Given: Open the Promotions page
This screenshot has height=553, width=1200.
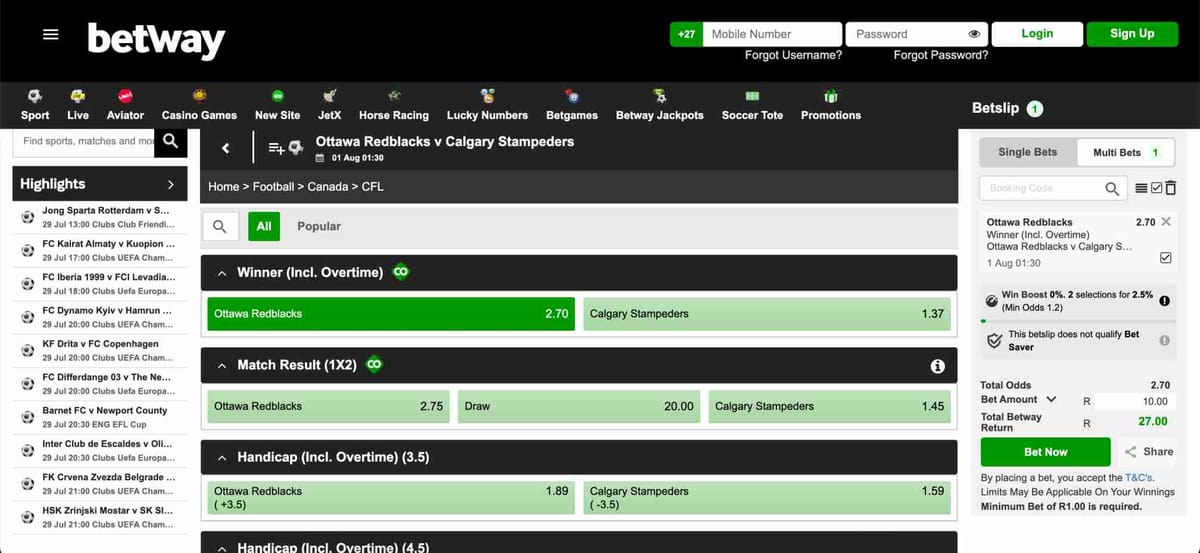Looking at the screenshot, I should [x=831, y=105].
